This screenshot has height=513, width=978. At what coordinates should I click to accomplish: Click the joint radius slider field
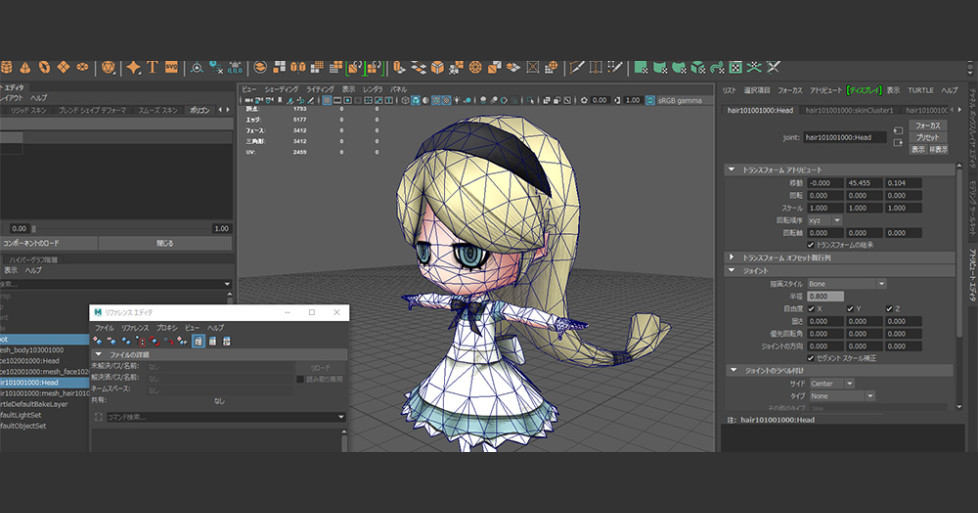pyautogui.click(x=825, y=296)
